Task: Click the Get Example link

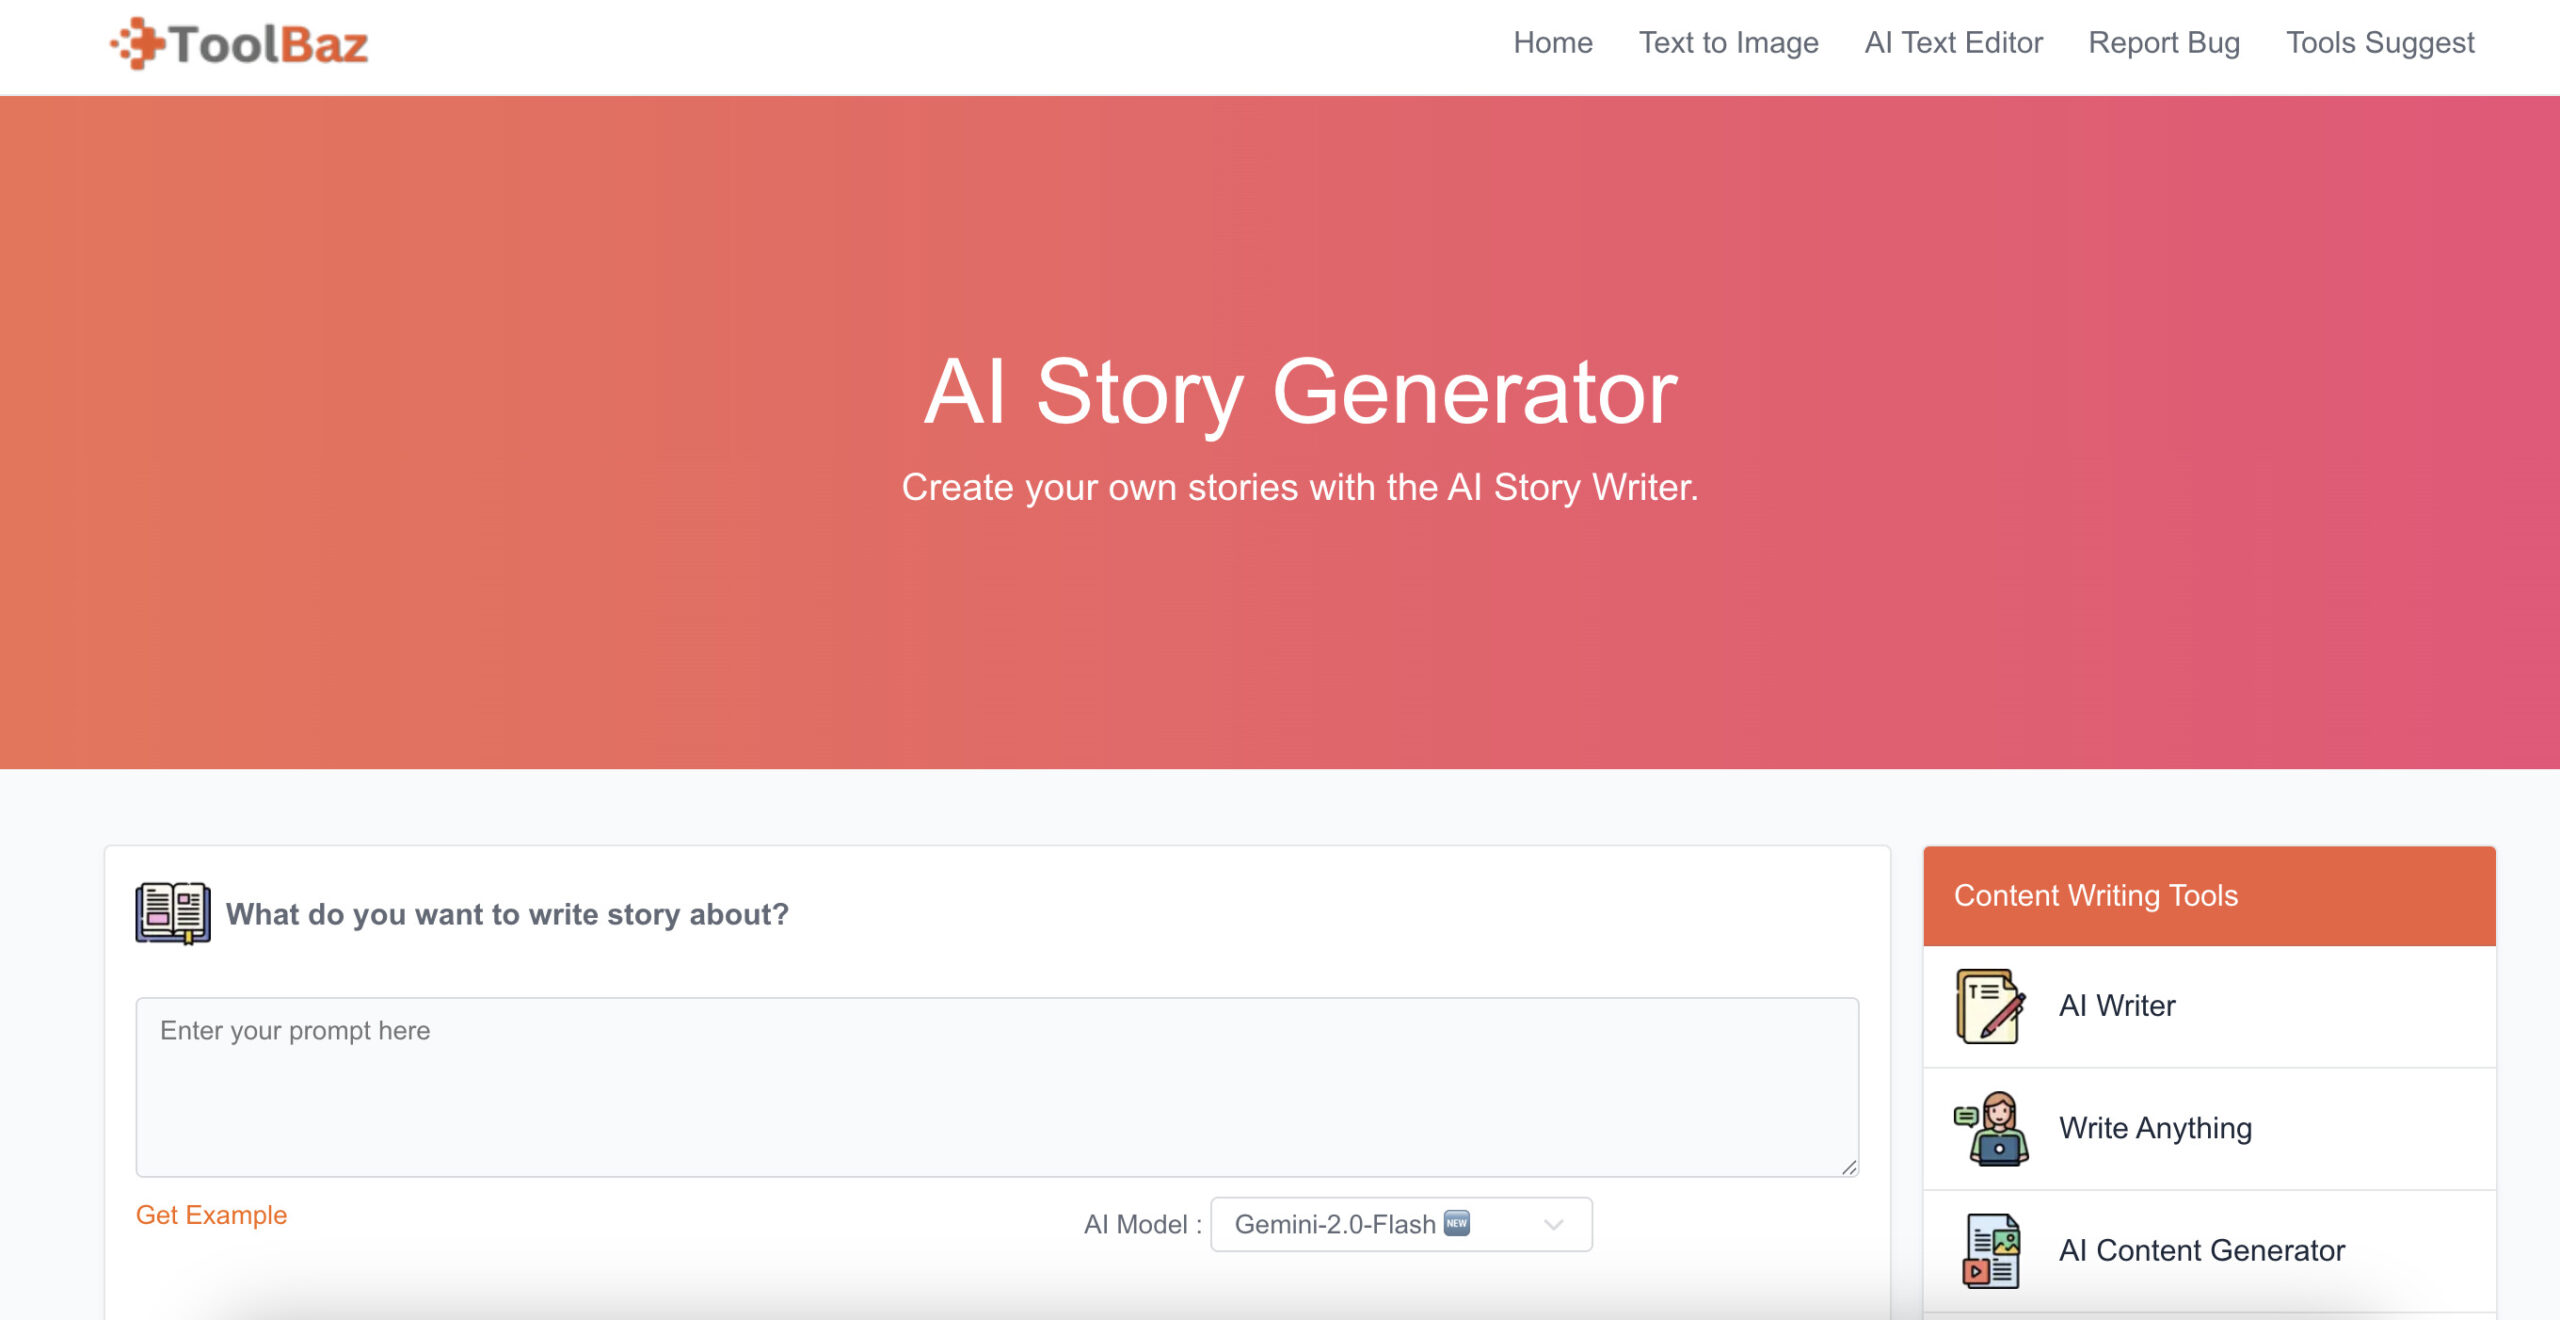Action: coord(211,1215)
